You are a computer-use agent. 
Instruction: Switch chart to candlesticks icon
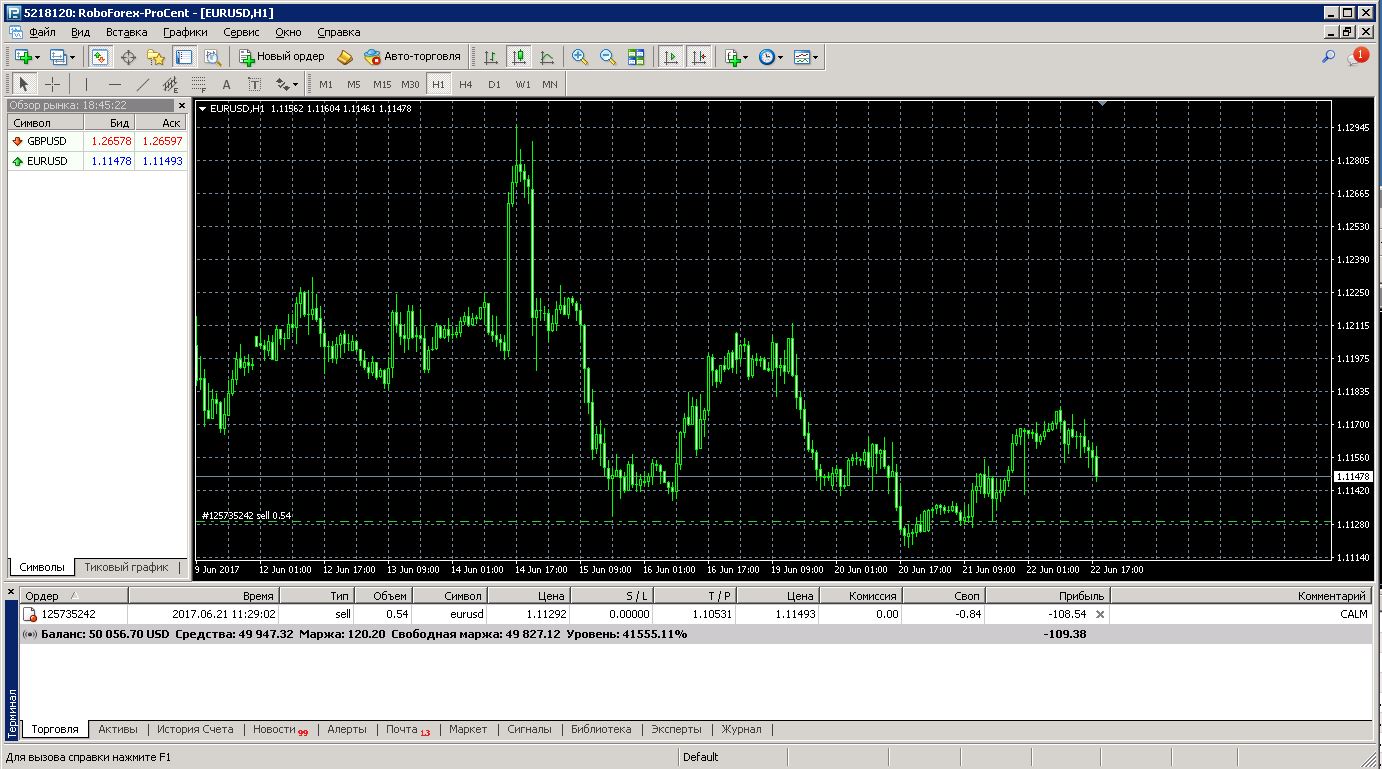click(518, 57)
